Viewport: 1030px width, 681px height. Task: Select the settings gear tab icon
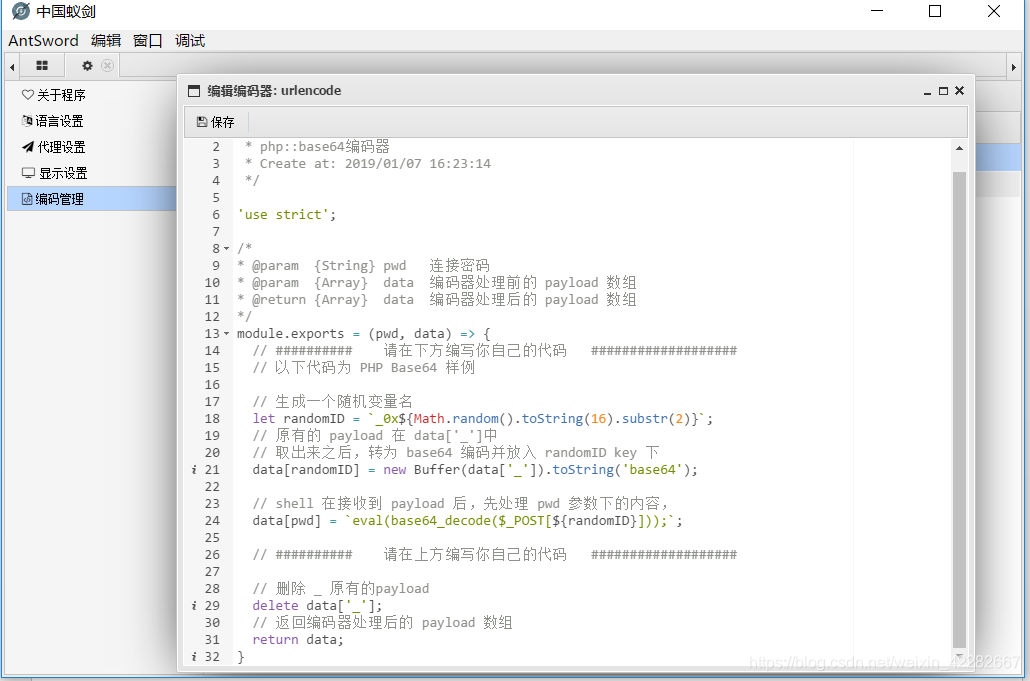pos(87,66)
